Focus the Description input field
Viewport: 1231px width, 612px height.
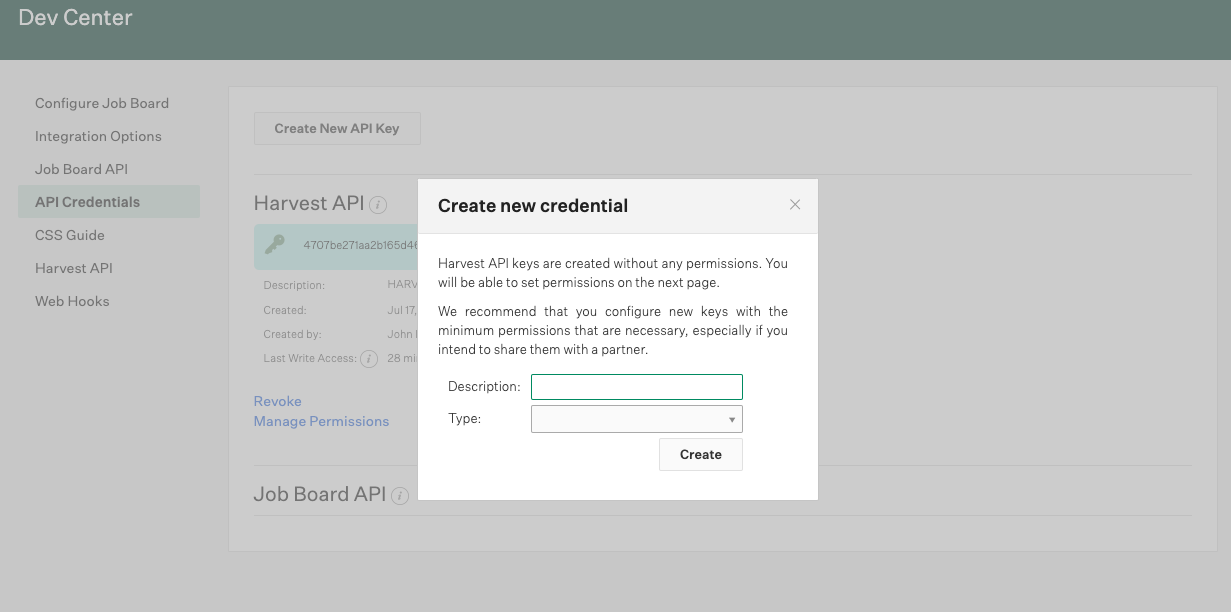coord(637,387)
